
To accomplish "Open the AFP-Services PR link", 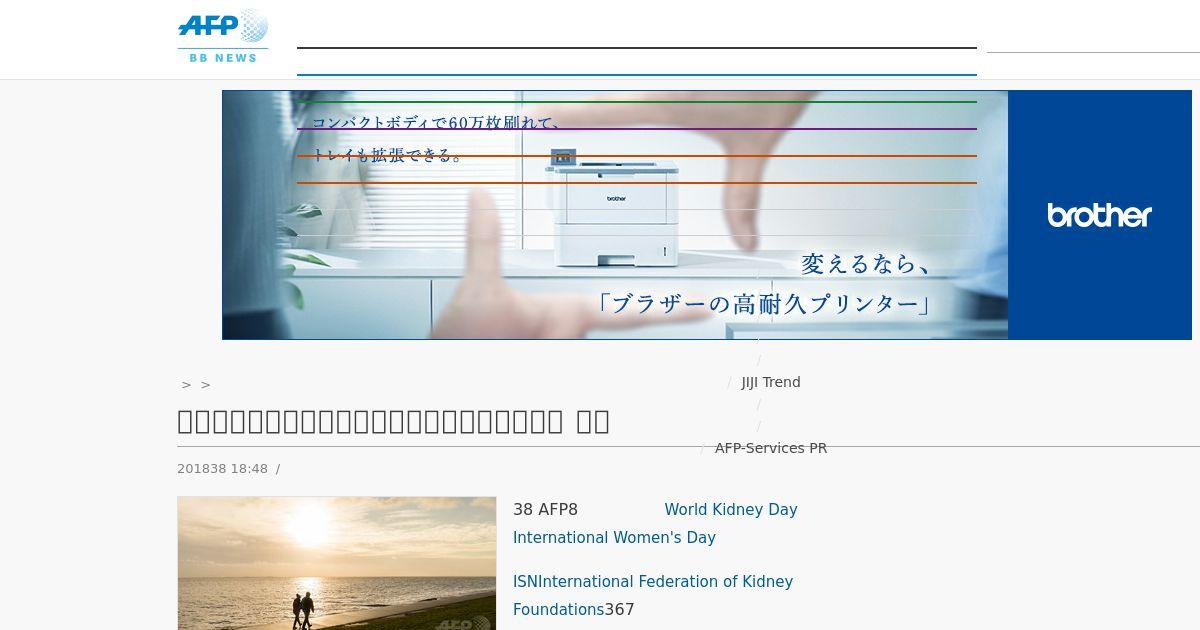I will pos(771,448).
